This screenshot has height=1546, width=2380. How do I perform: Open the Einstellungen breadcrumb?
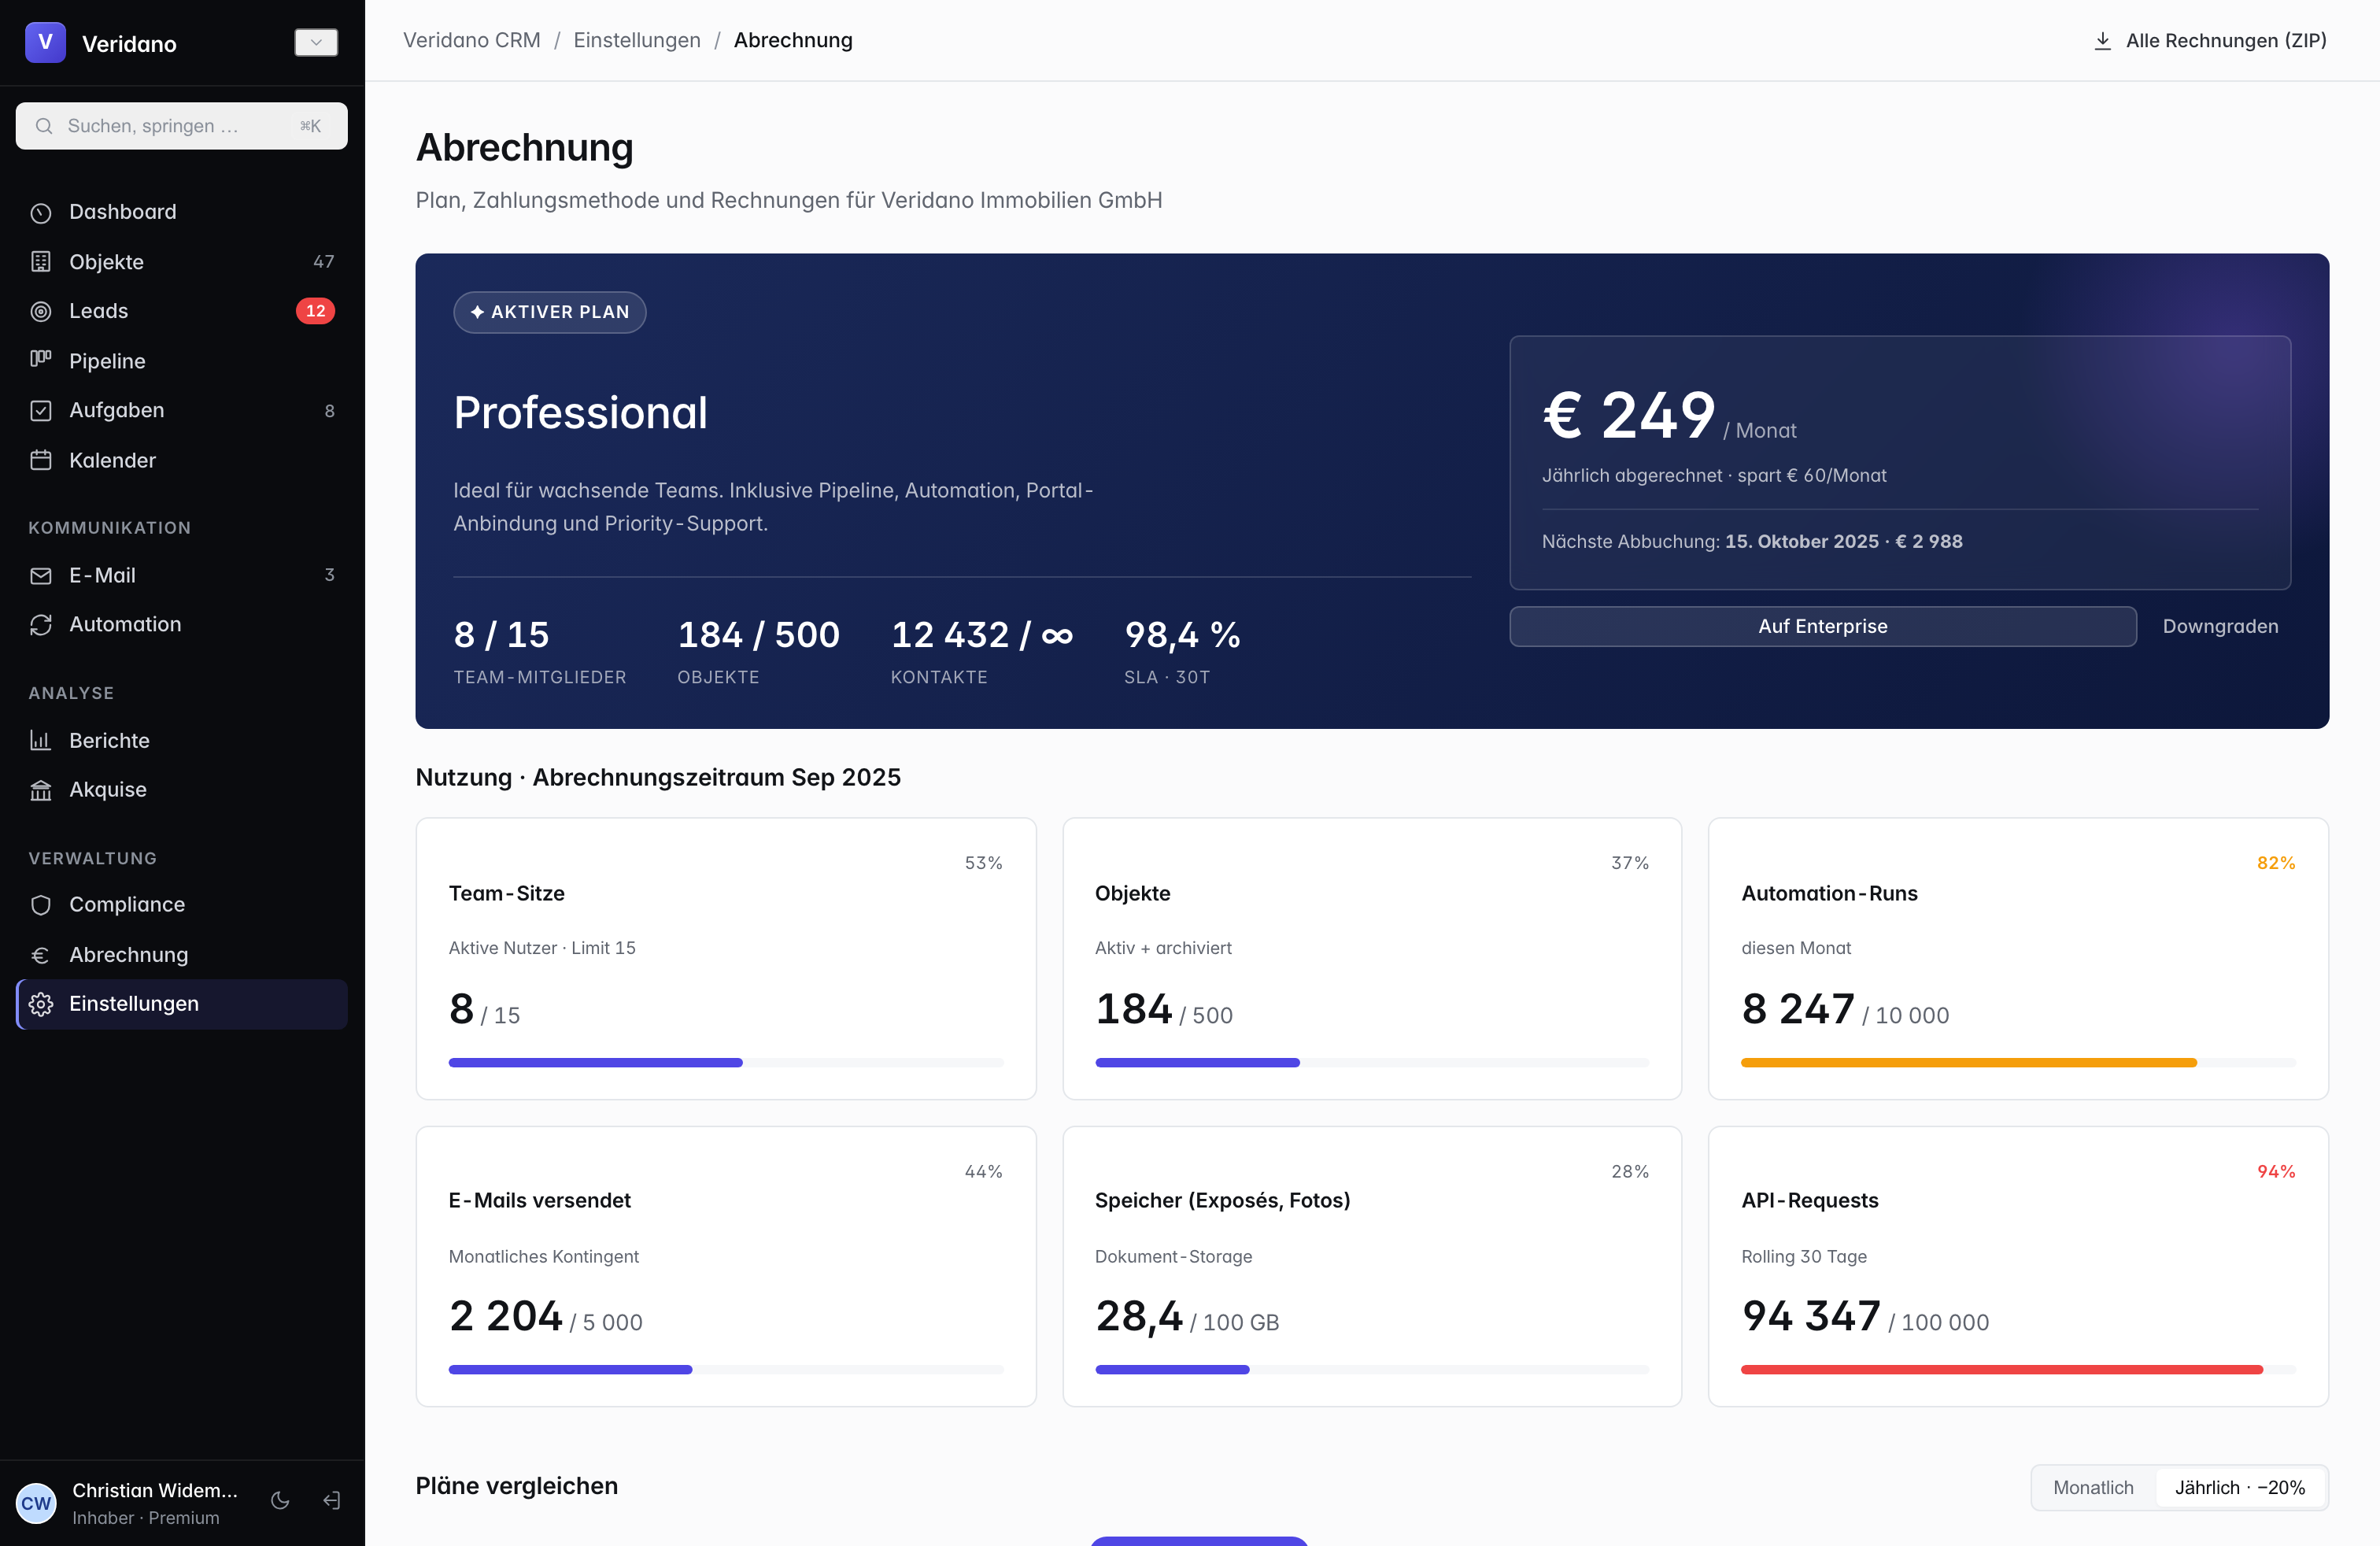[x=637, y=40]
